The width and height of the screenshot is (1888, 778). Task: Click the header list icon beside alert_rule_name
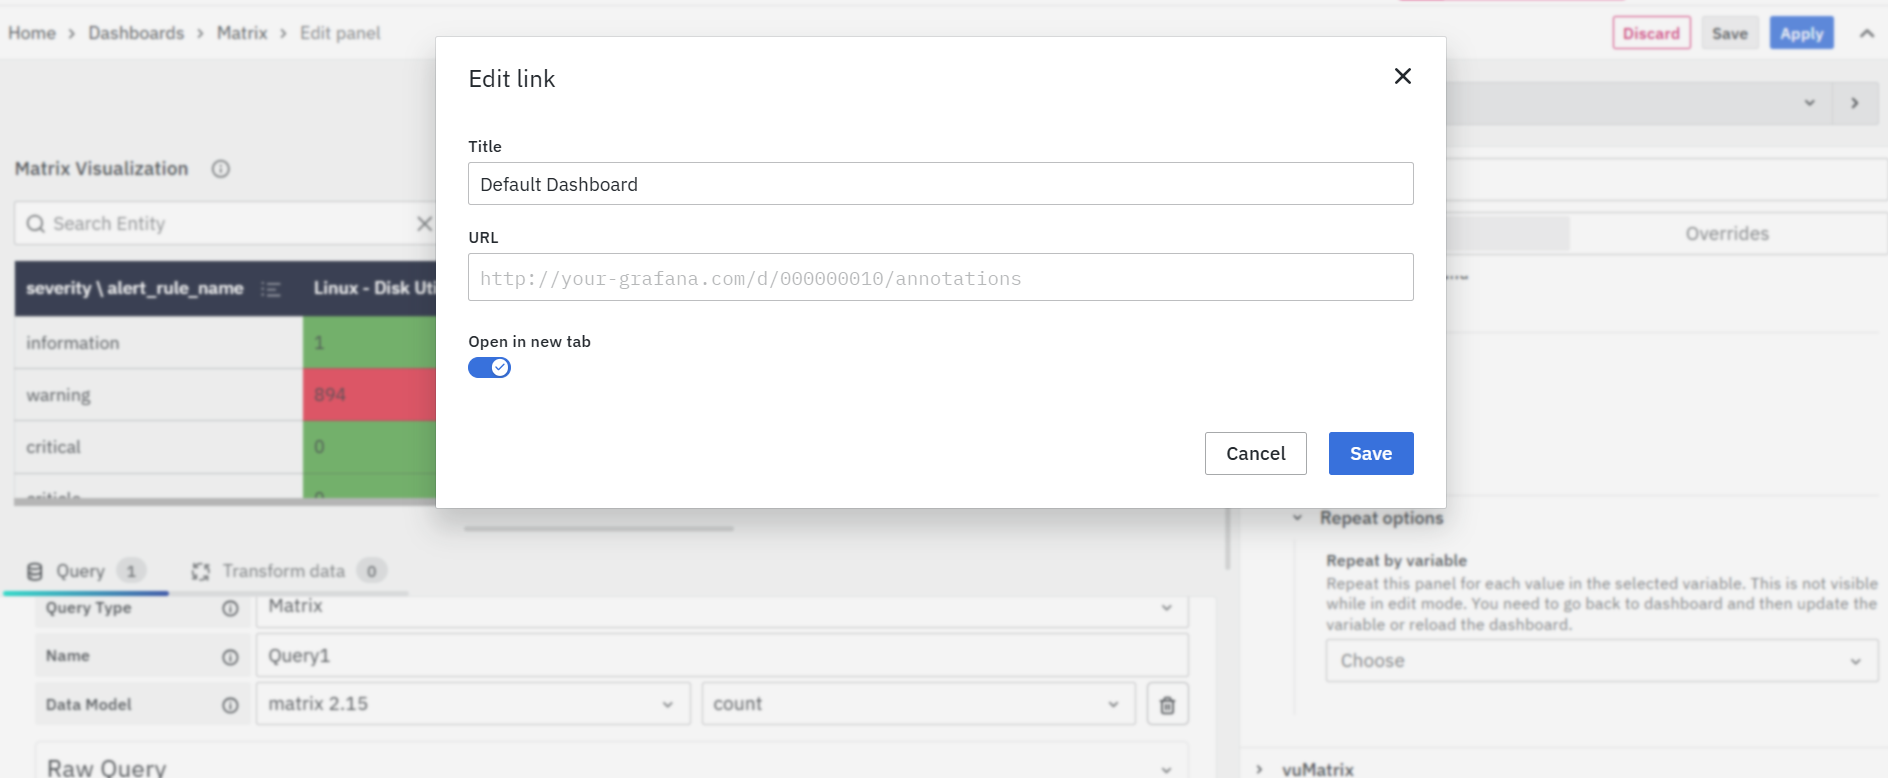click(x=271, y=289)
